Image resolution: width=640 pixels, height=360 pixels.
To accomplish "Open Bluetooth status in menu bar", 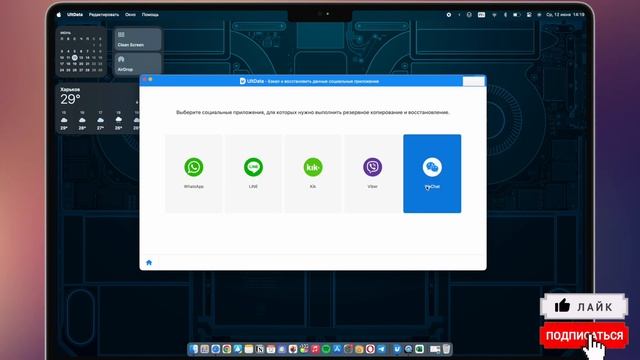I will (505, 15).
